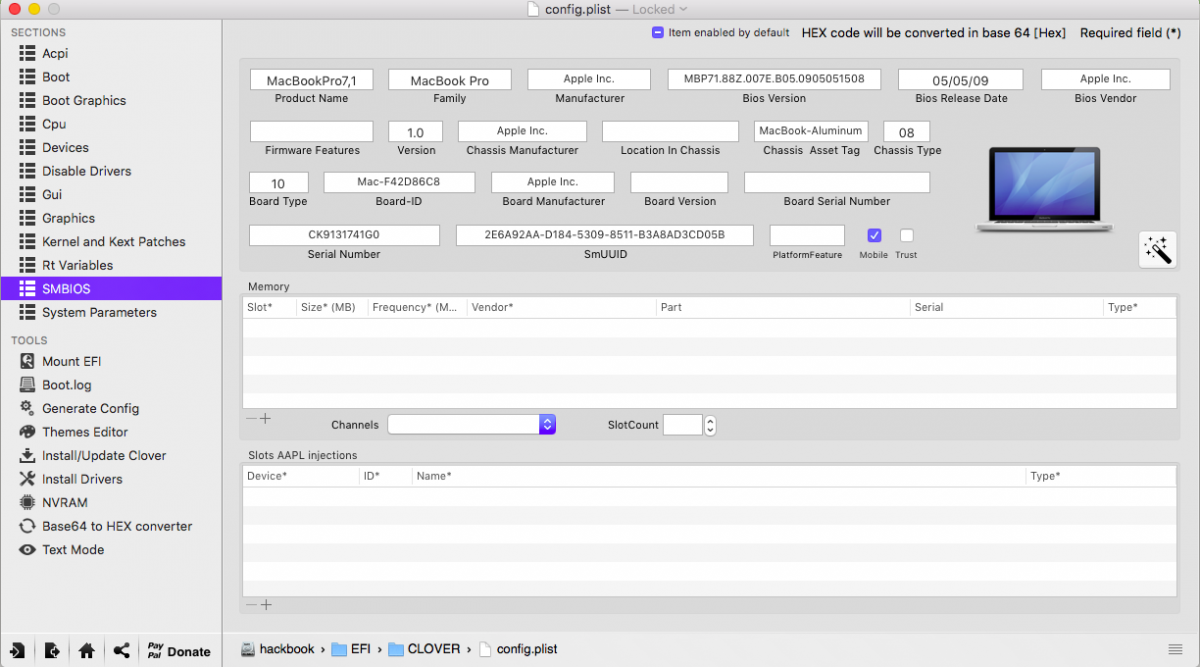The height and width of the screenshot is (667, 1200).
Task: Uncheck the Mobile checkbox
Action: point(874,236)
